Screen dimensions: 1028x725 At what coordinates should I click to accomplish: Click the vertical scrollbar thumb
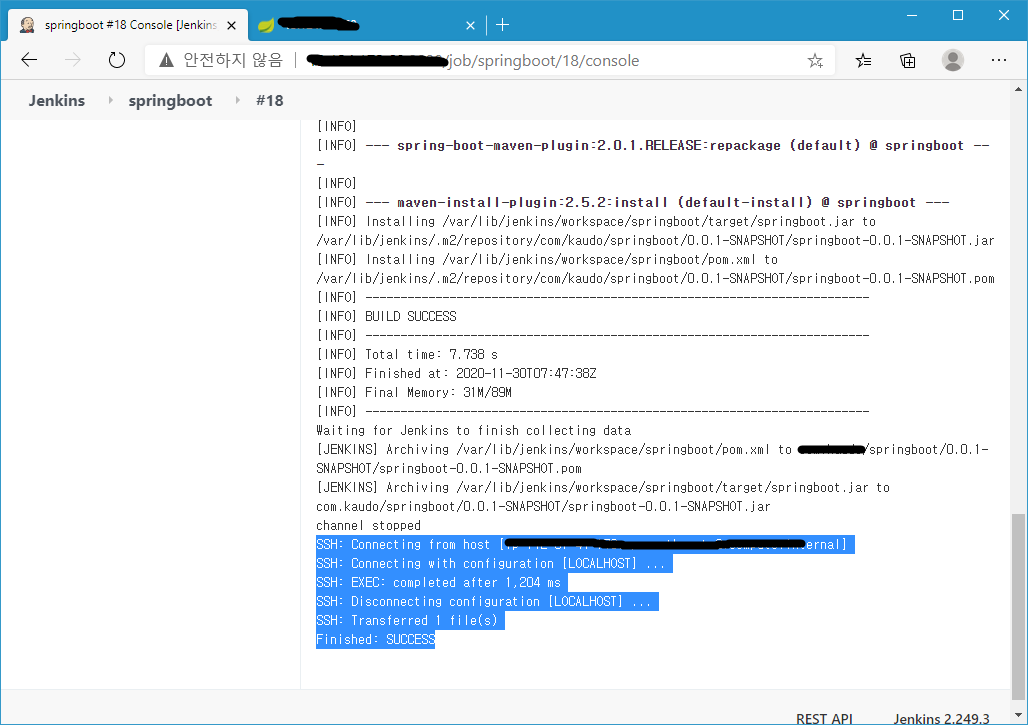pyautogui.click(x=1018, y=606)
